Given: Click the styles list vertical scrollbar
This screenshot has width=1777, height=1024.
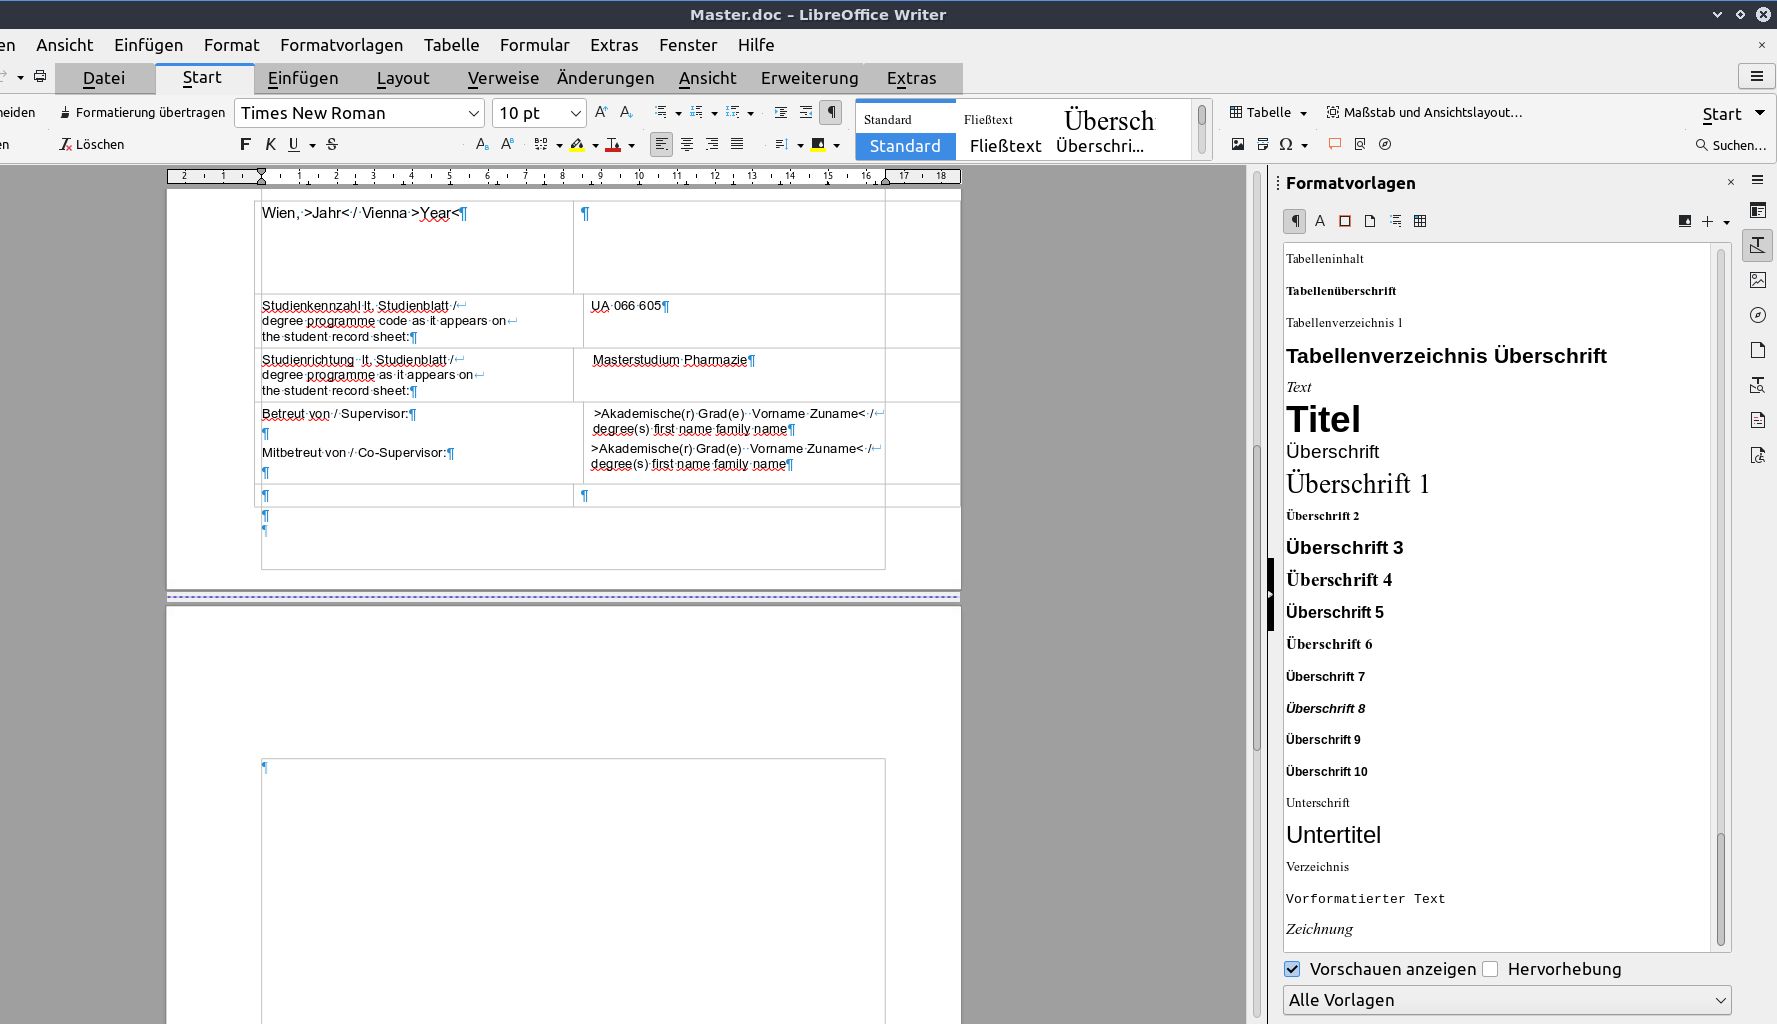Looking at the screenshot, I should [1721, 597].
